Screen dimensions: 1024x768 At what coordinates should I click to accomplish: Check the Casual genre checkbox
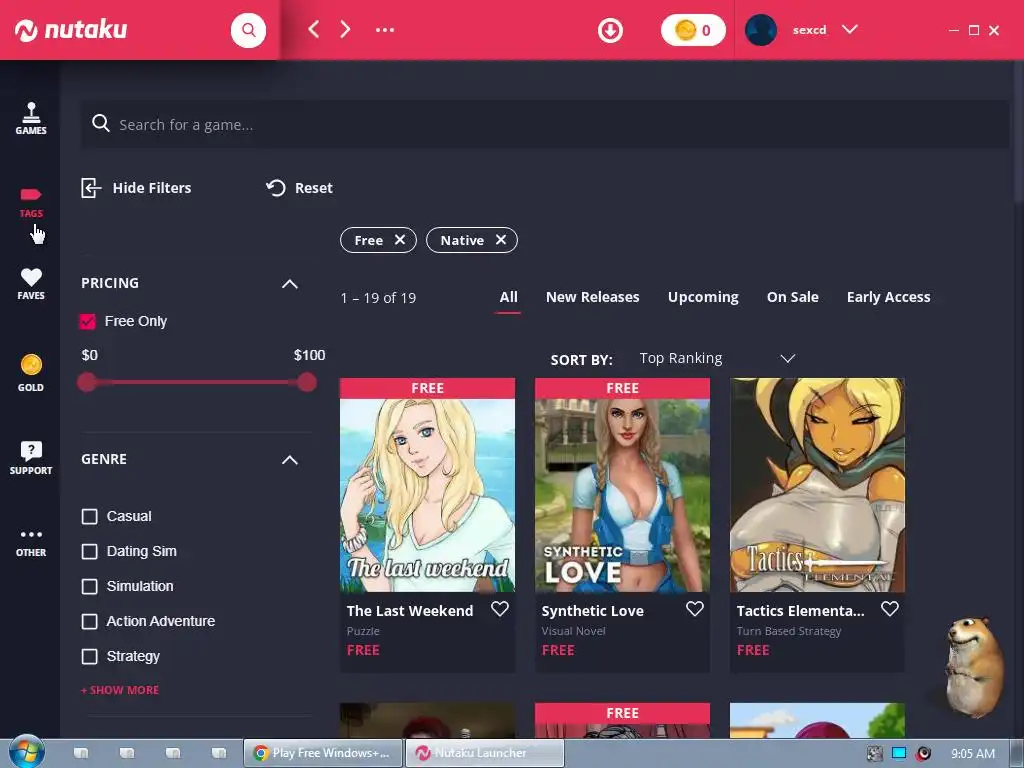(89, 517)
